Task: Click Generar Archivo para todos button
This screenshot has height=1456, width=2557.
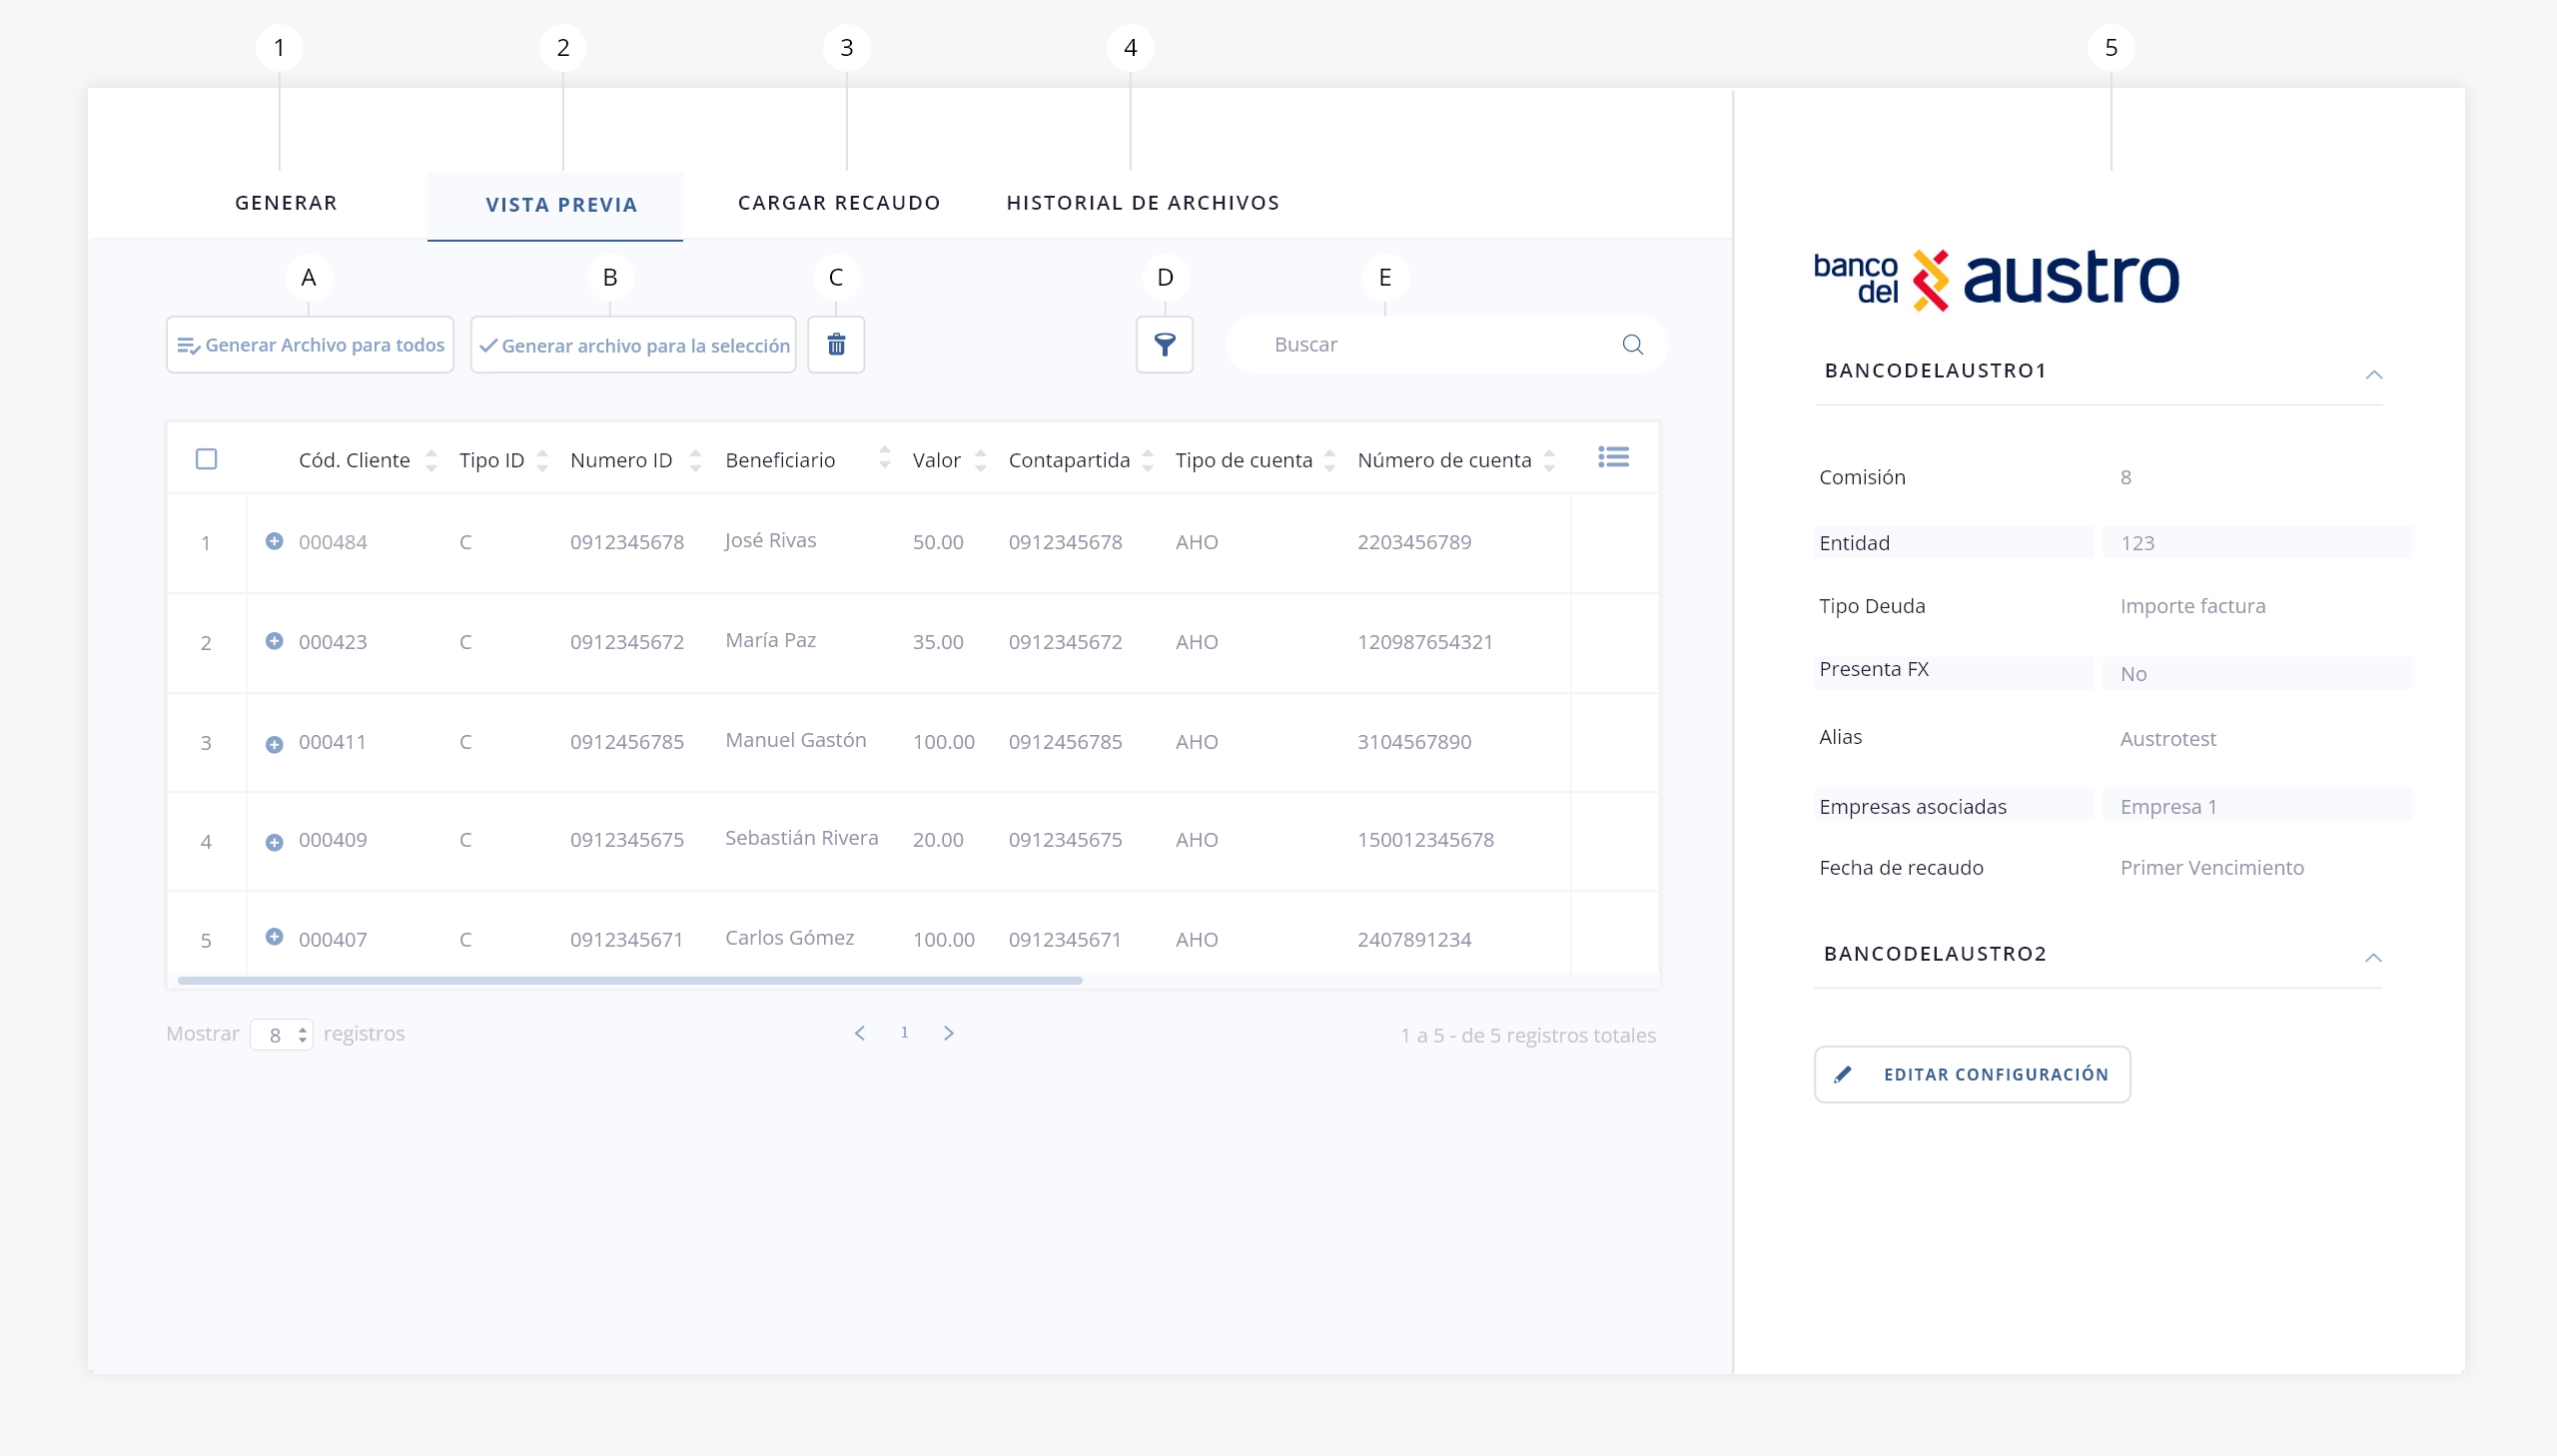Action: pos(310,345)
